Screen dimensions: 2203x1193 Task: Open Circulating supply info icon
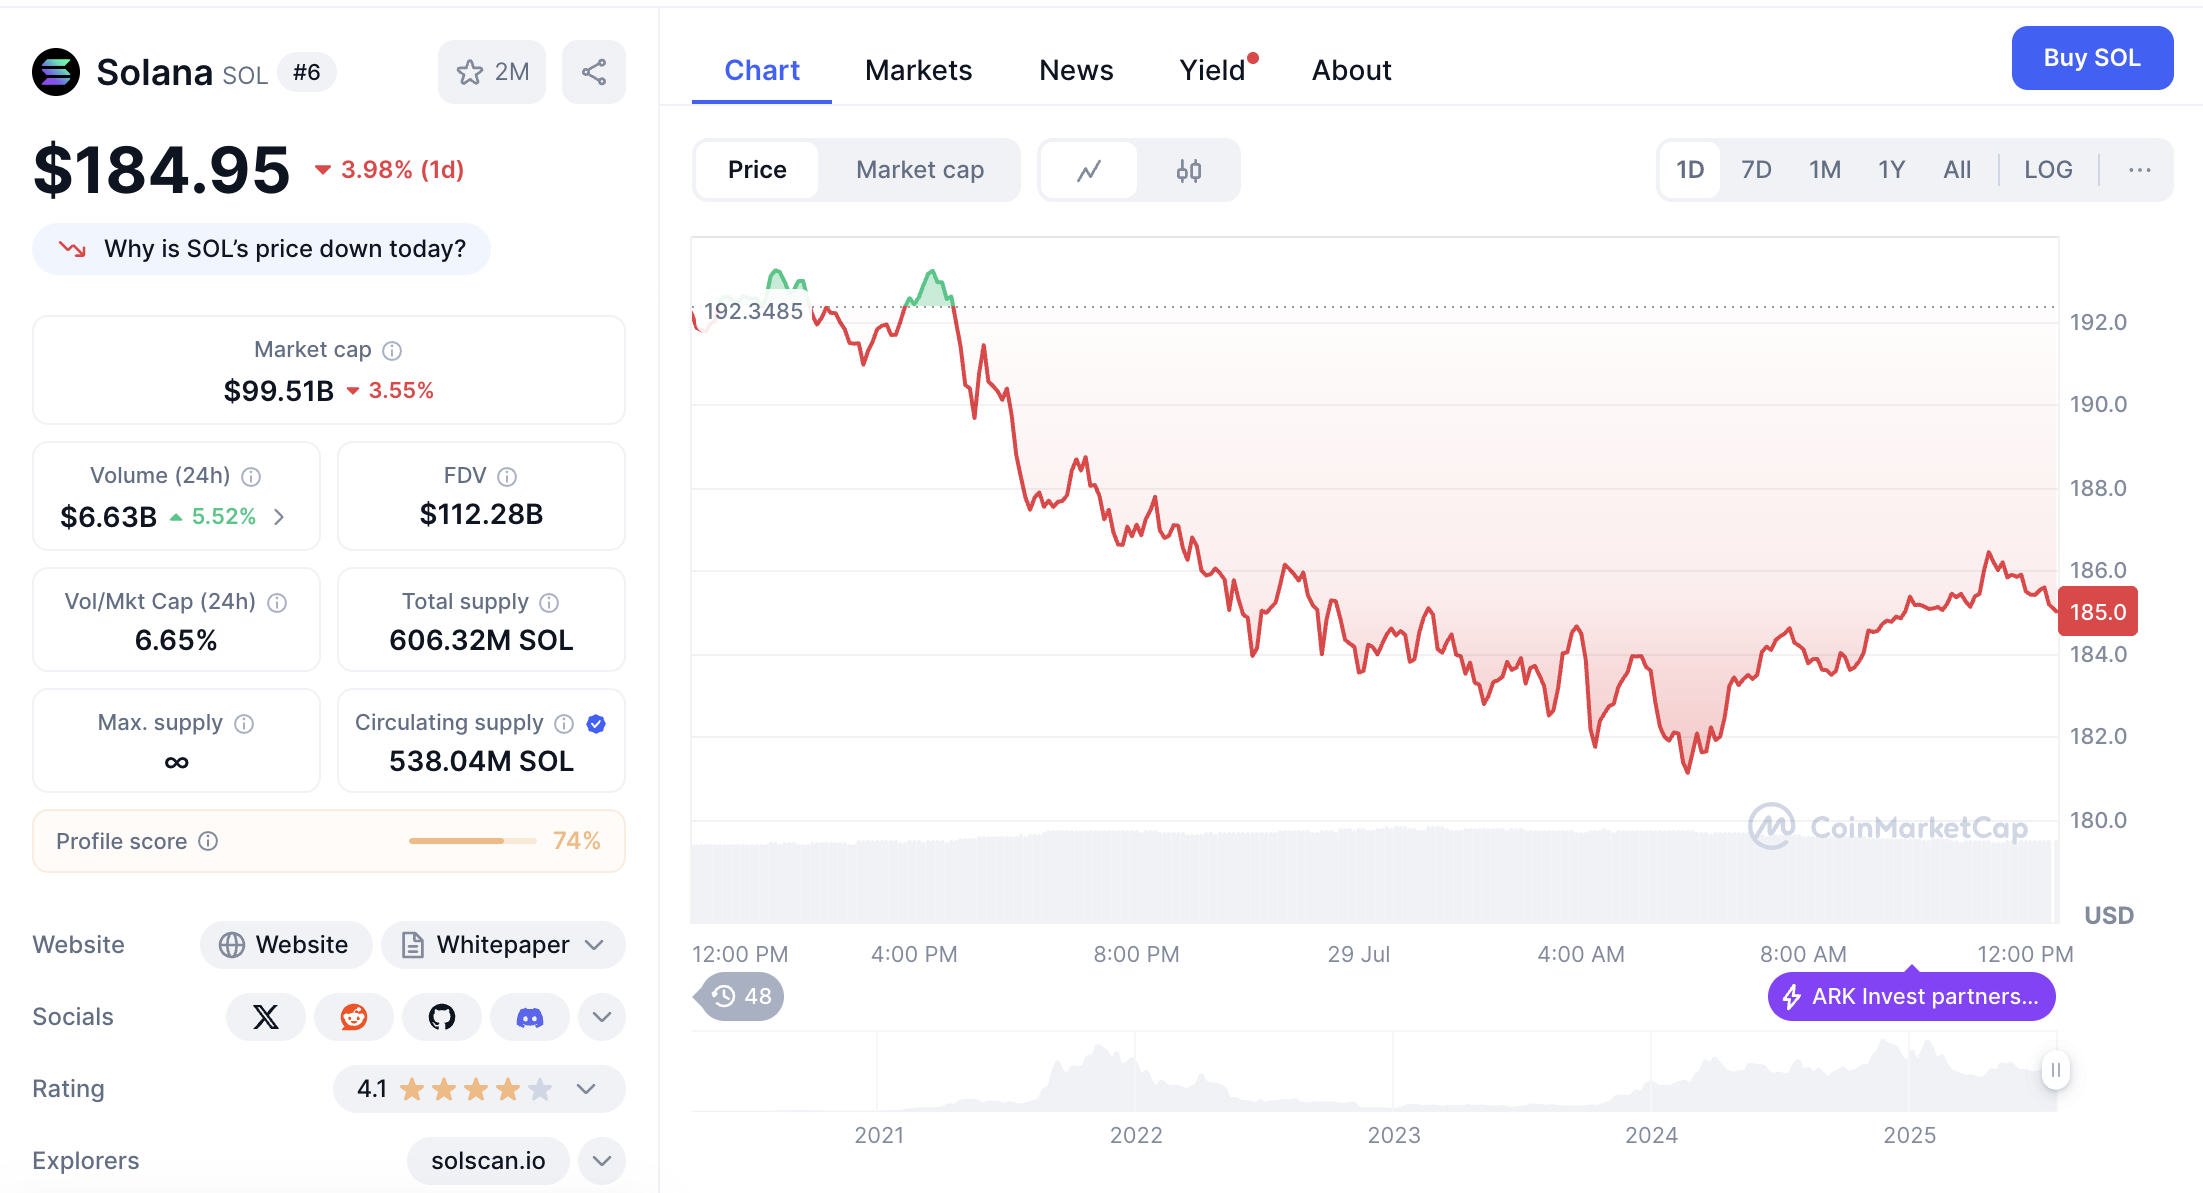[x=564, y=724]
